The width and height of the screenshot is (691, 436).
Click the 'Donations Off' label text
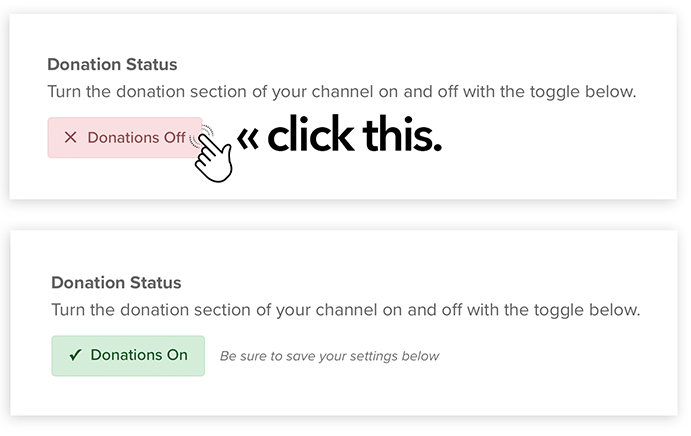tap(137, 138)
